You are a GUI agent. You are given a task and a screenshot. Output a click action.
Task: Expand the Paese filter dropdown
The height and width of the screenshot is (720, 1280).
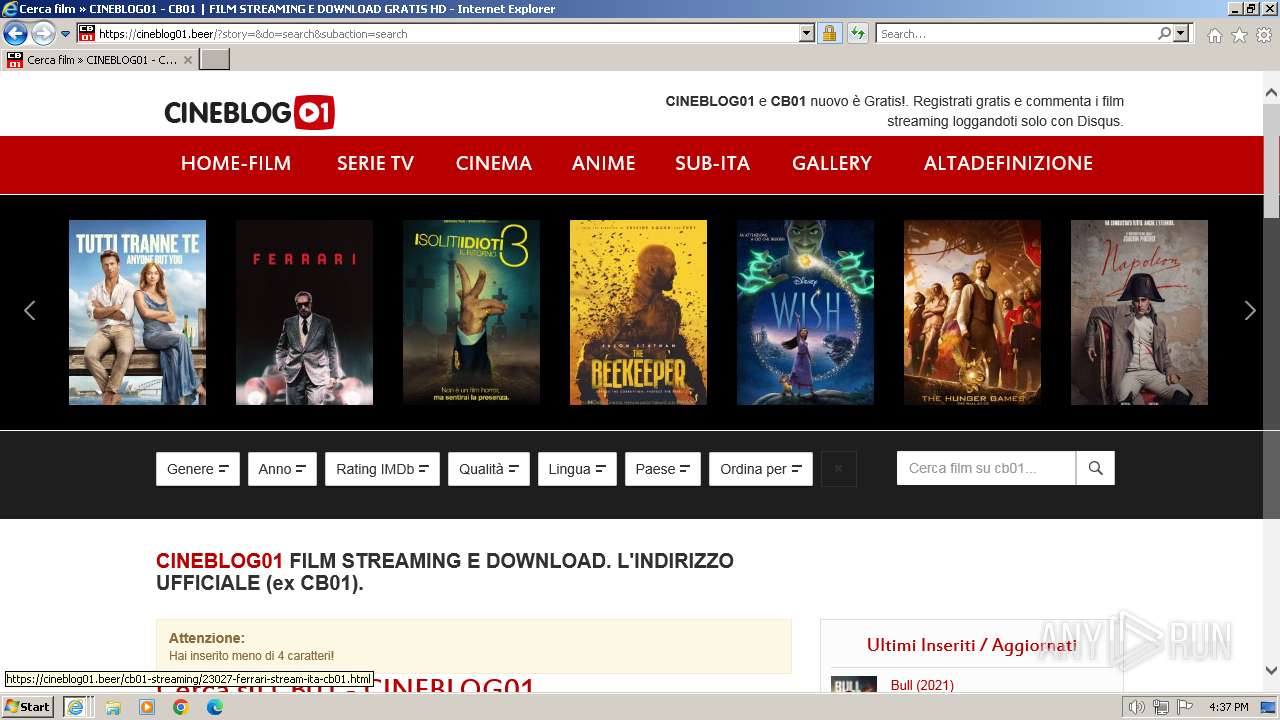(662, 469)
